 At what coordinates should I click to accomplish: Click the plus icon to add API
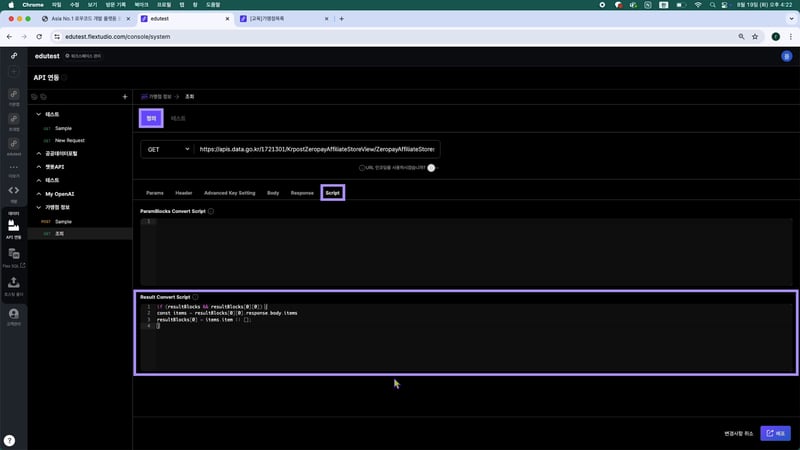124,97
